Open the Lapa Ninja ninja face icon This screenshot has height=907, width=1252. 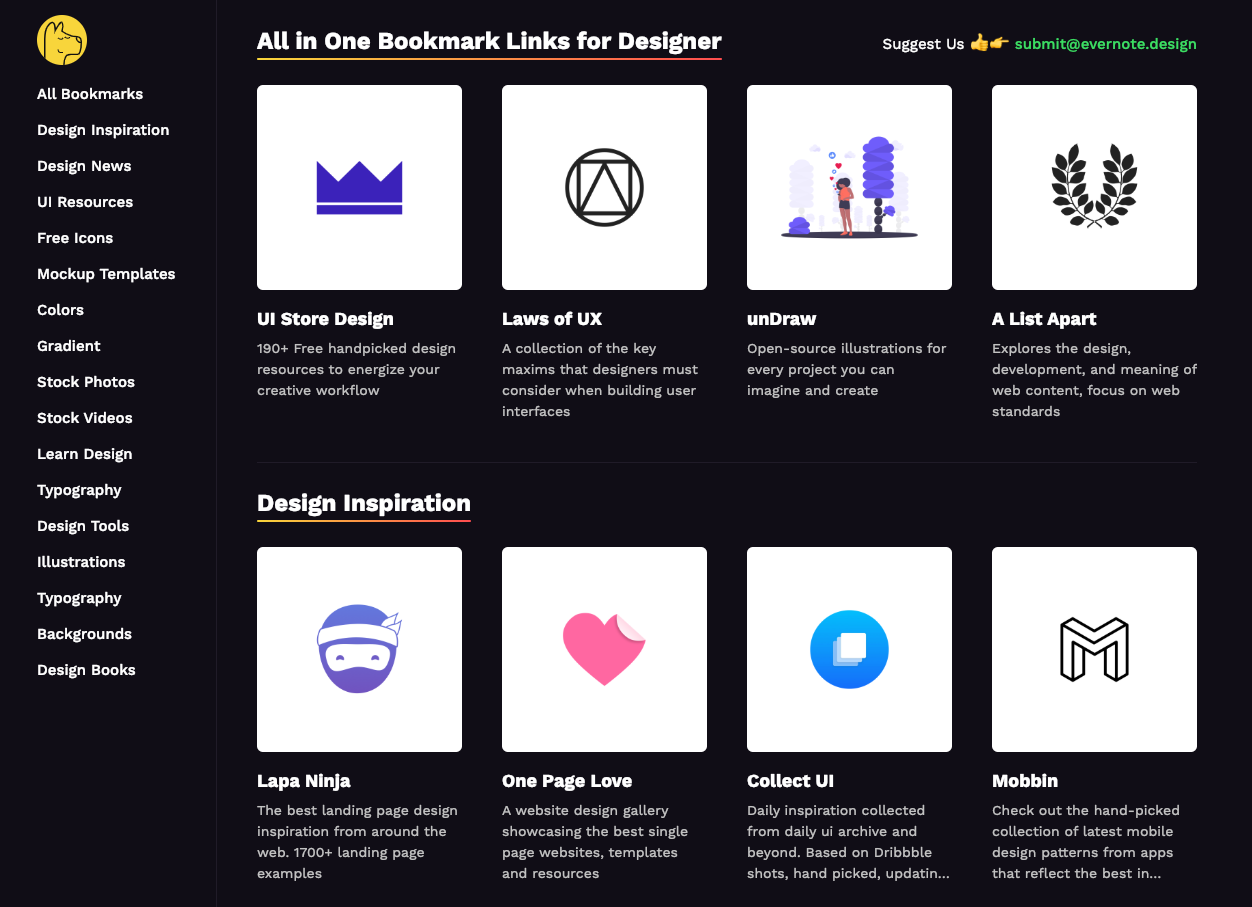[x=359, y=649]
